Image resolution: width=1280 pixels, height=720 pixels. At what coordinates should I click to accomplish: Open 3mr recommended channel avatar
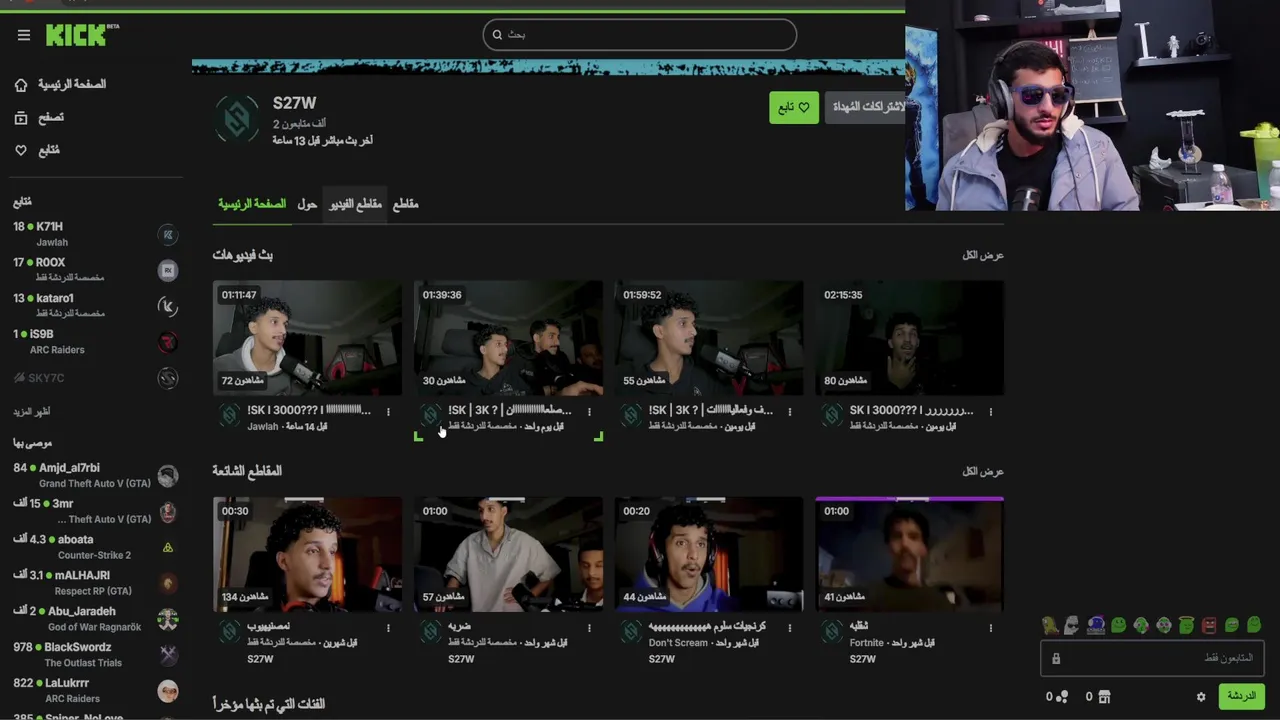168,512
